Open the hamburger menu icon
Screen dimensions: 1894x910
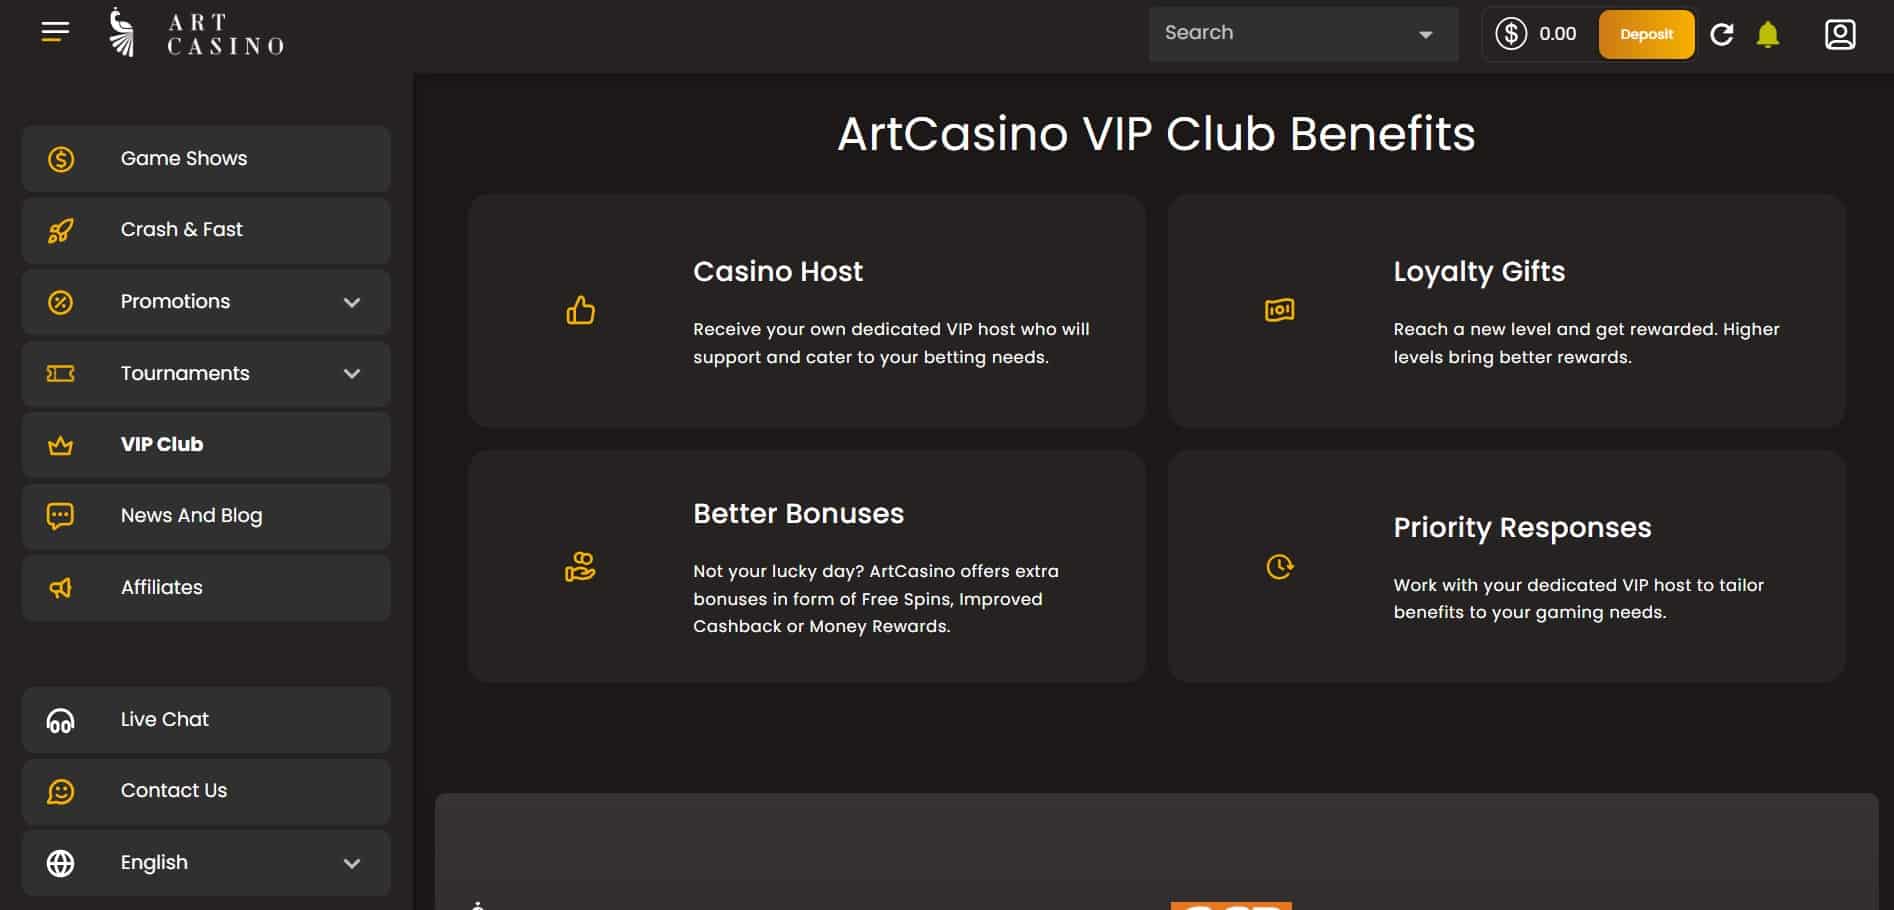tap(55, 32)
